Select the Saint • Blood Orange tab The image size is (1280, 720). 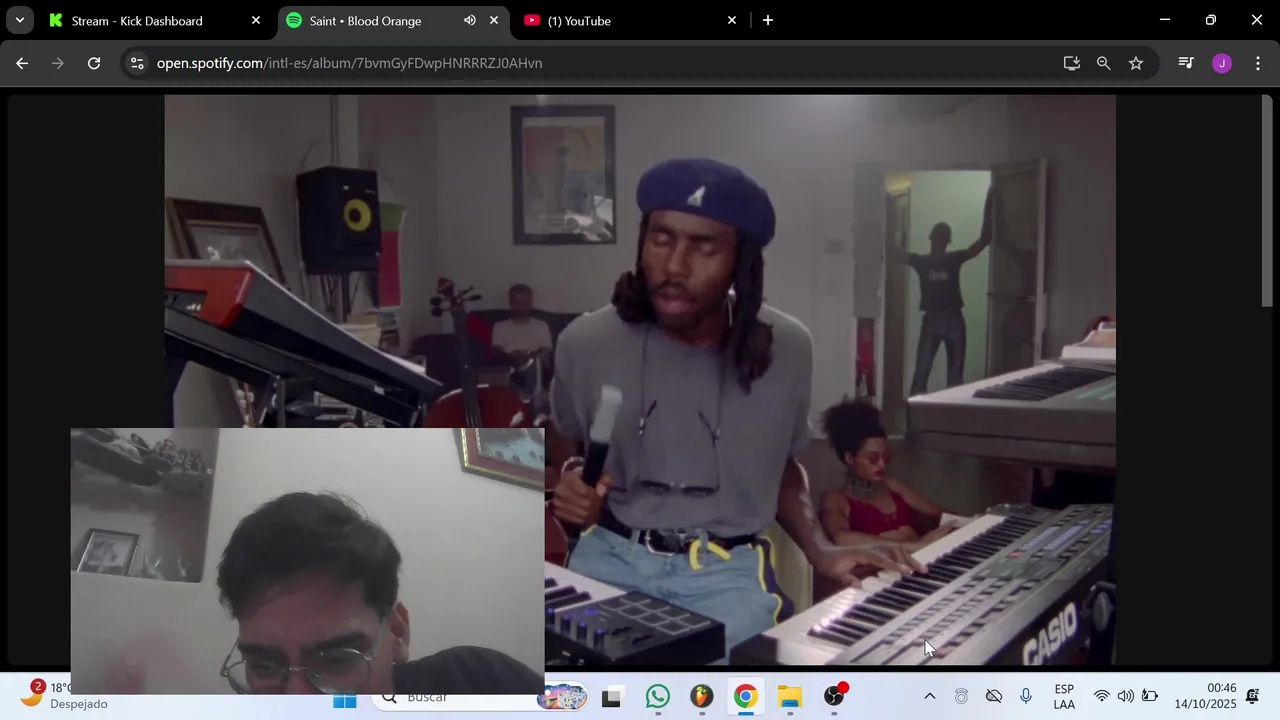coord(365,20)
